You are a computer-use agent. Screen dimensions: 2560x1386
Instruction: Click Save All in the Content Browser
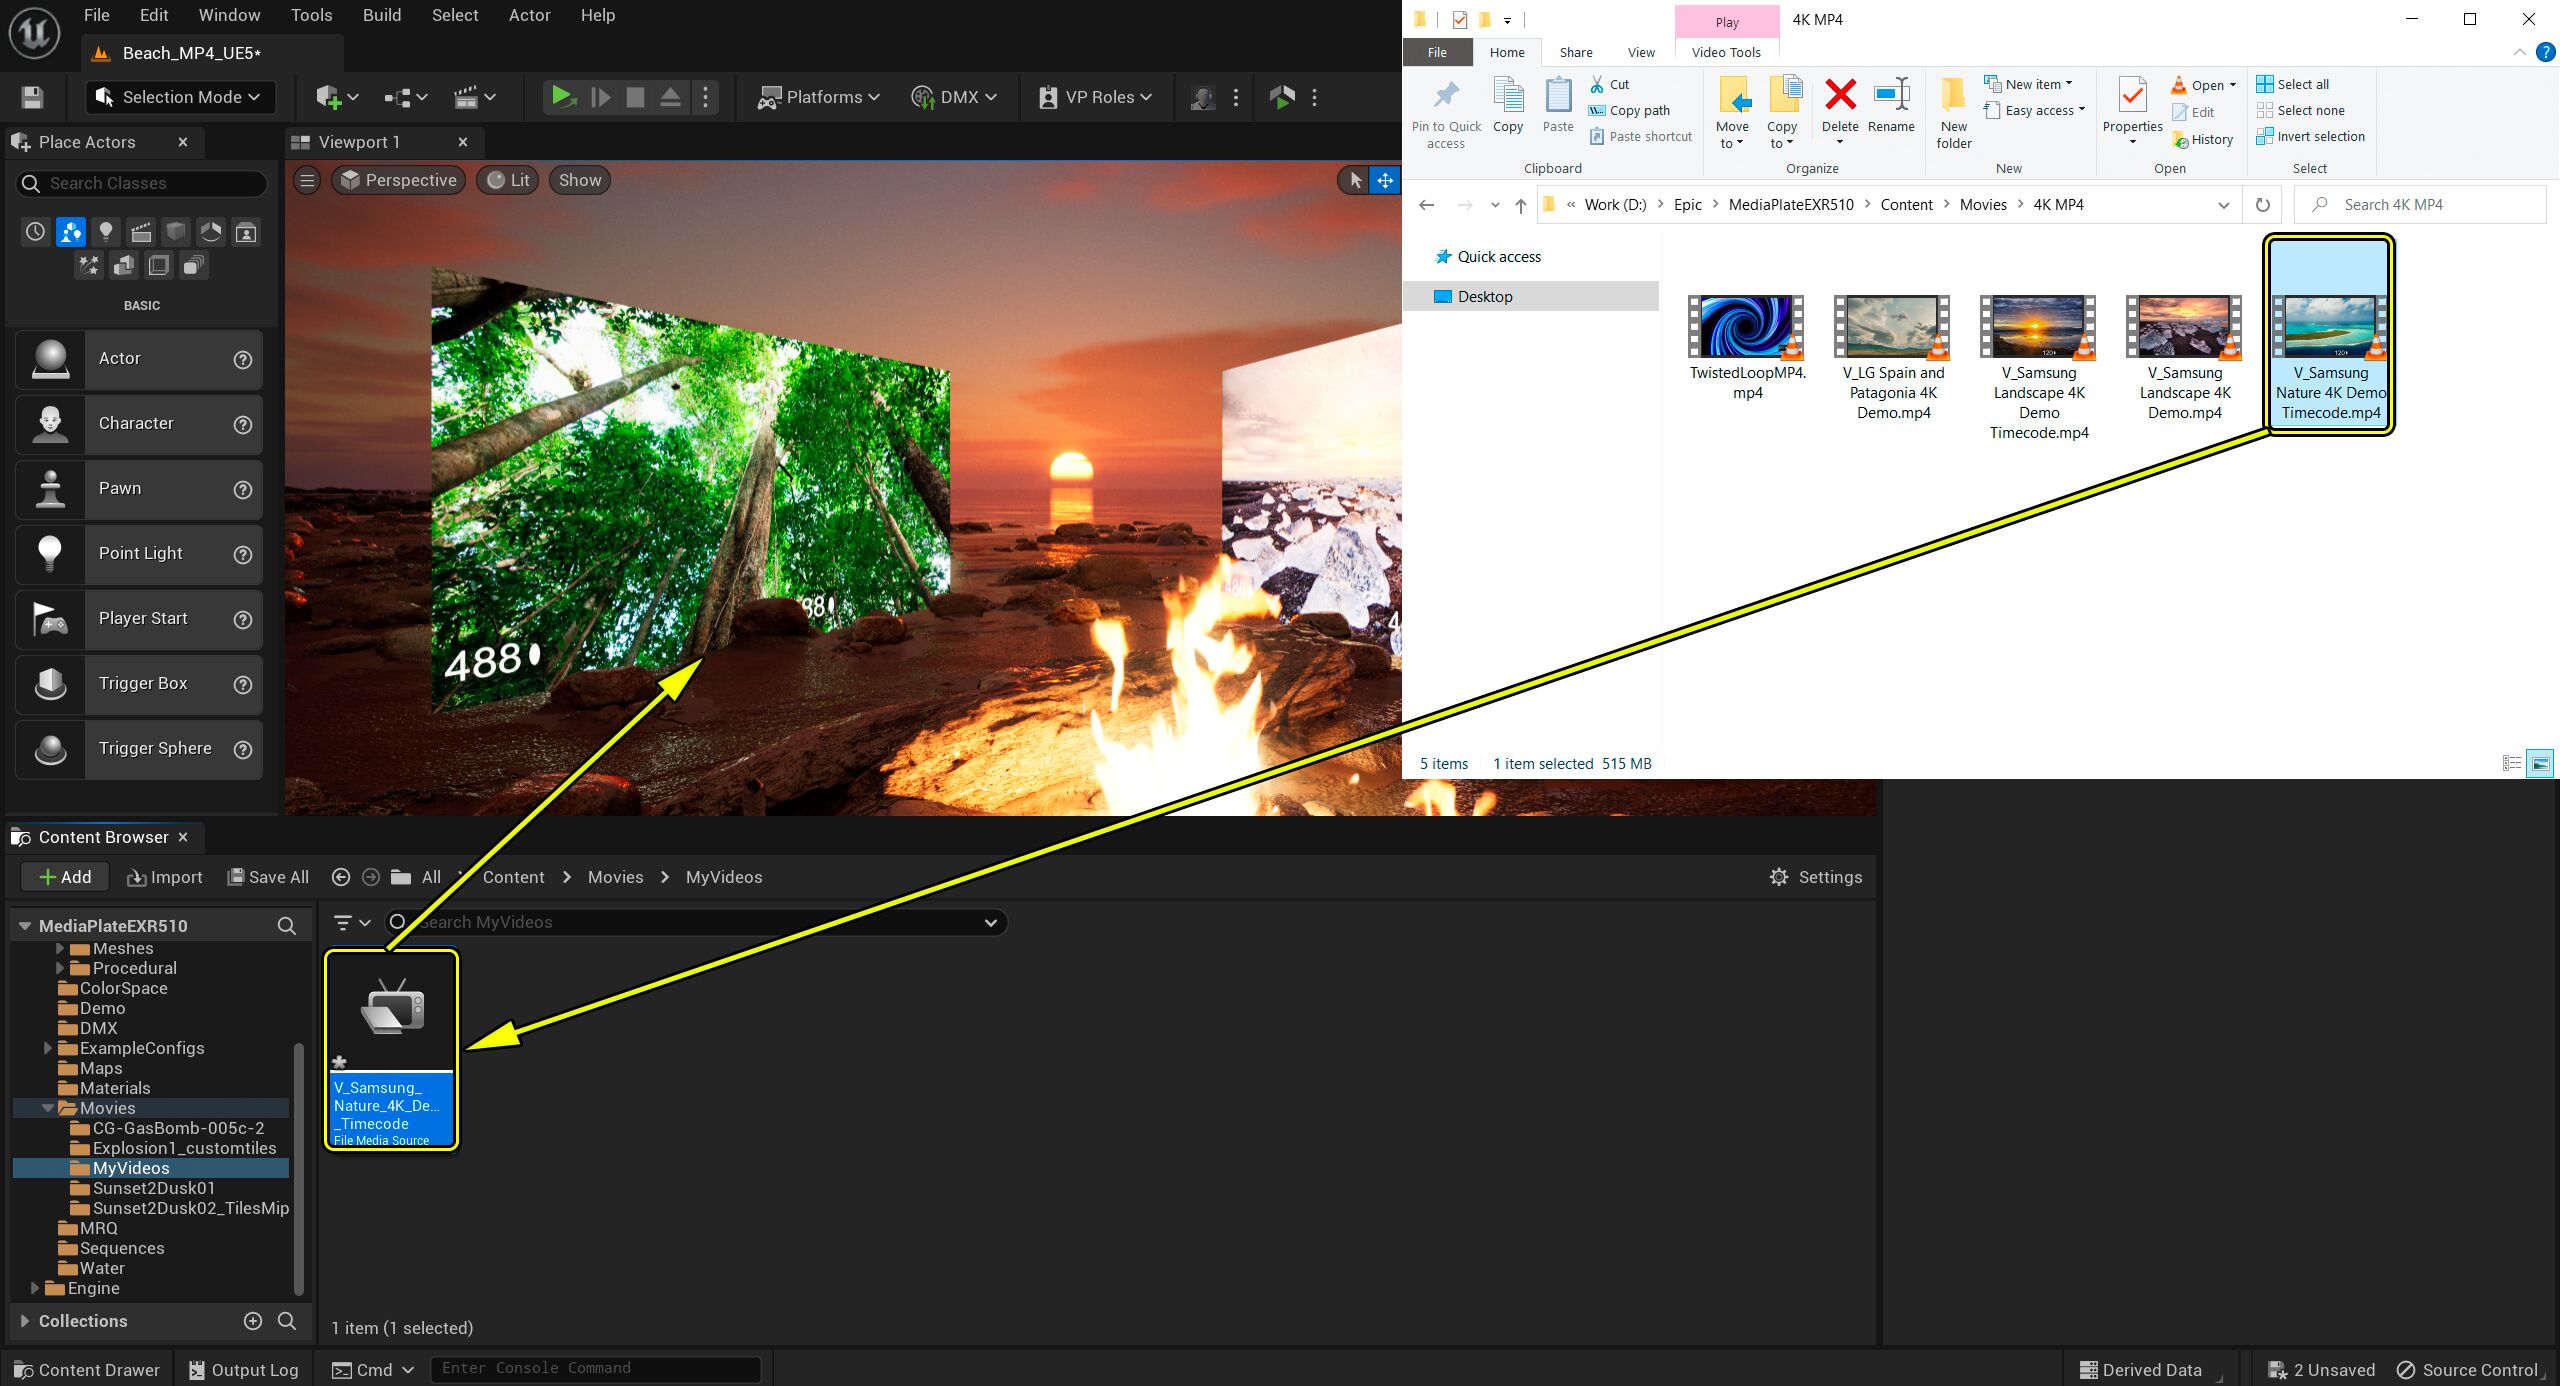(267, 877)
